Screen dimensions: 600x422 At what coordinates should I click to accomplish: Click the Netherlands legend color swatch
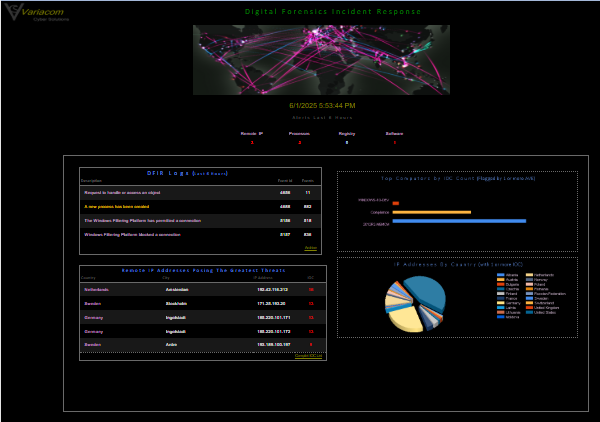tap(528, 274)
